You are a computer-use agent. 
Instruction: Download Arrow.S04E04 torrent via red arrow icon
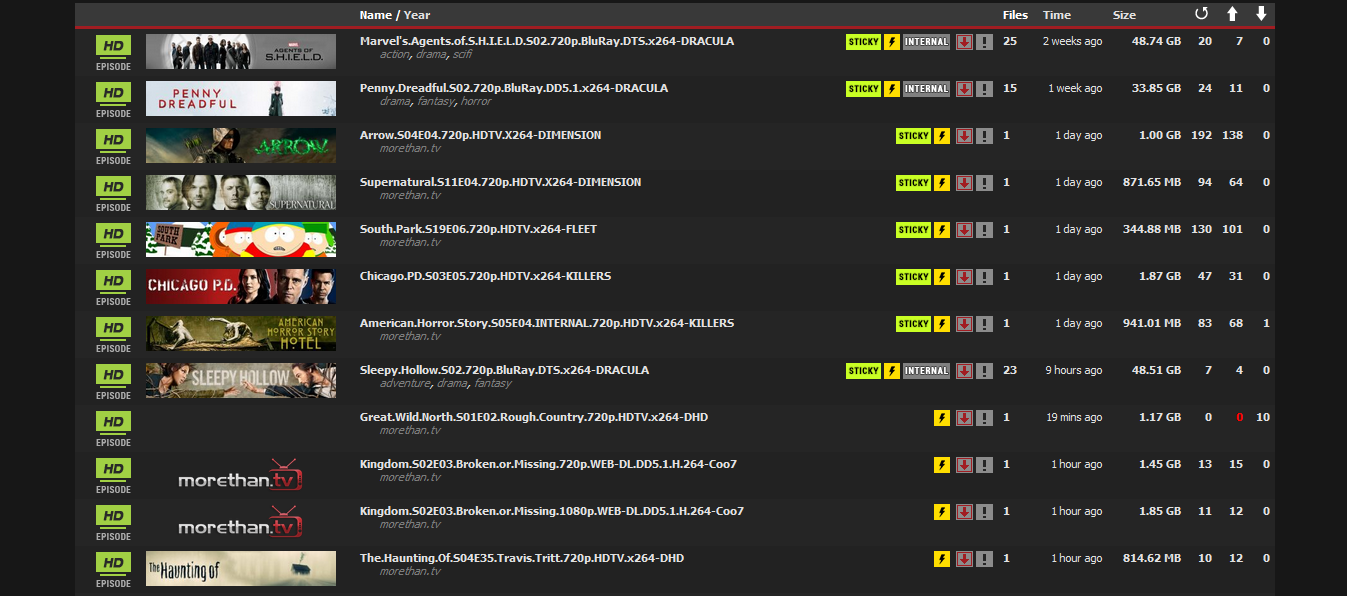pos(964,136)
